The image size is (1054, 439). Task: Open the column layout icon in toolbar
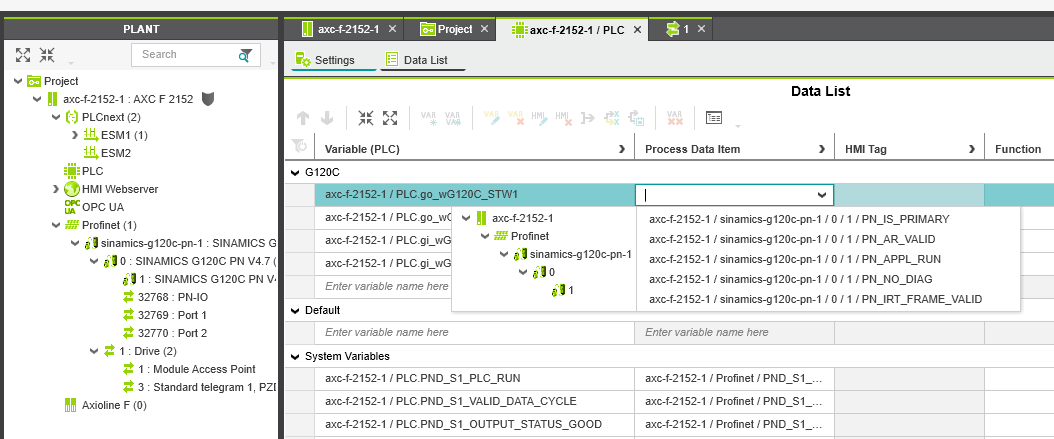click(714, 118)
